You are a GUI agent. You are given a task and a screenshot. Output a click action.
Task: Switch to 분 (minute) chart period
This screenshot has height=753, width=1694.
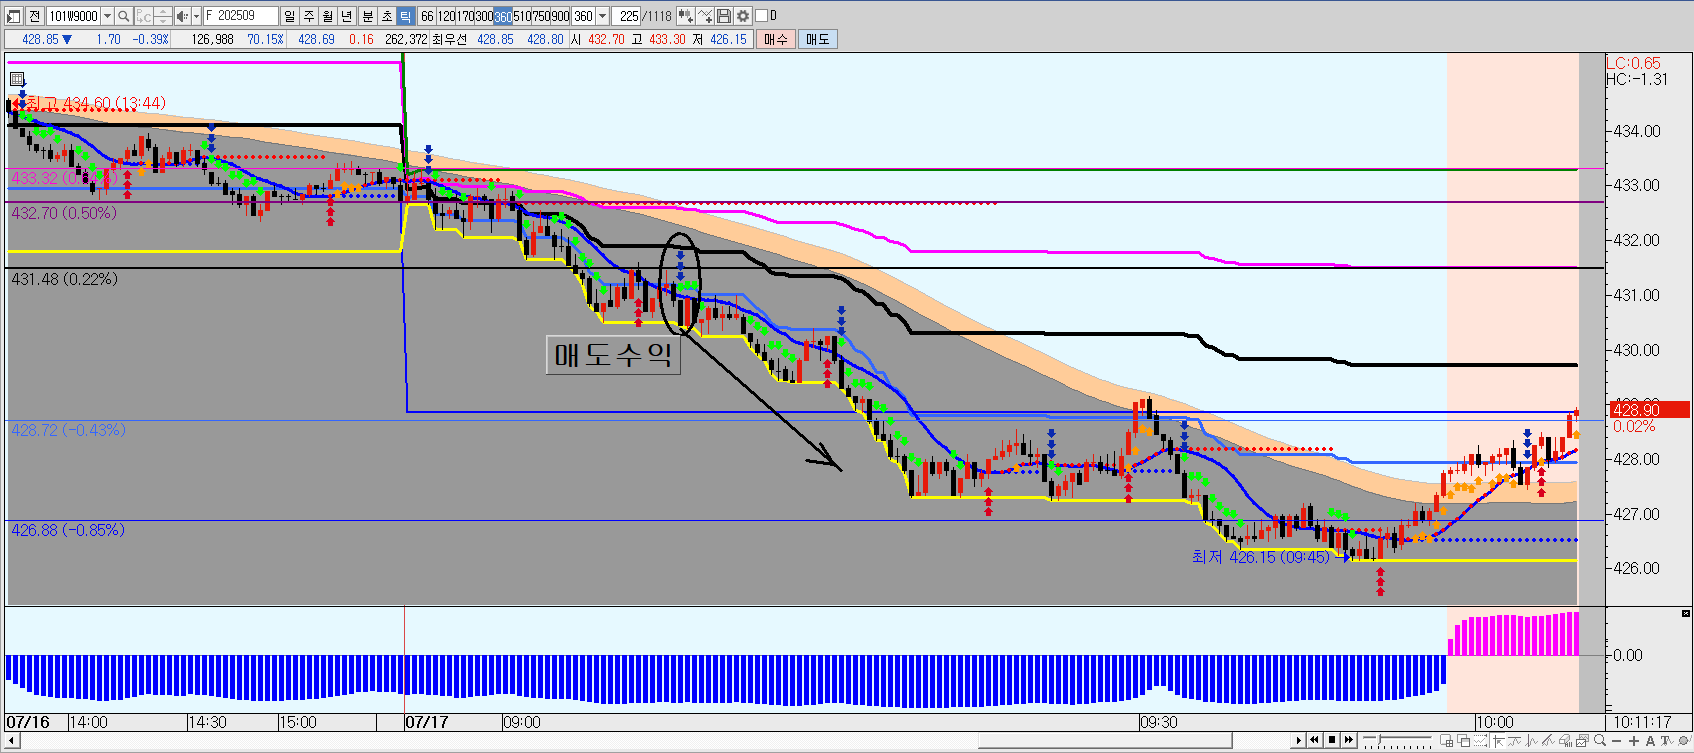point(367,16)
